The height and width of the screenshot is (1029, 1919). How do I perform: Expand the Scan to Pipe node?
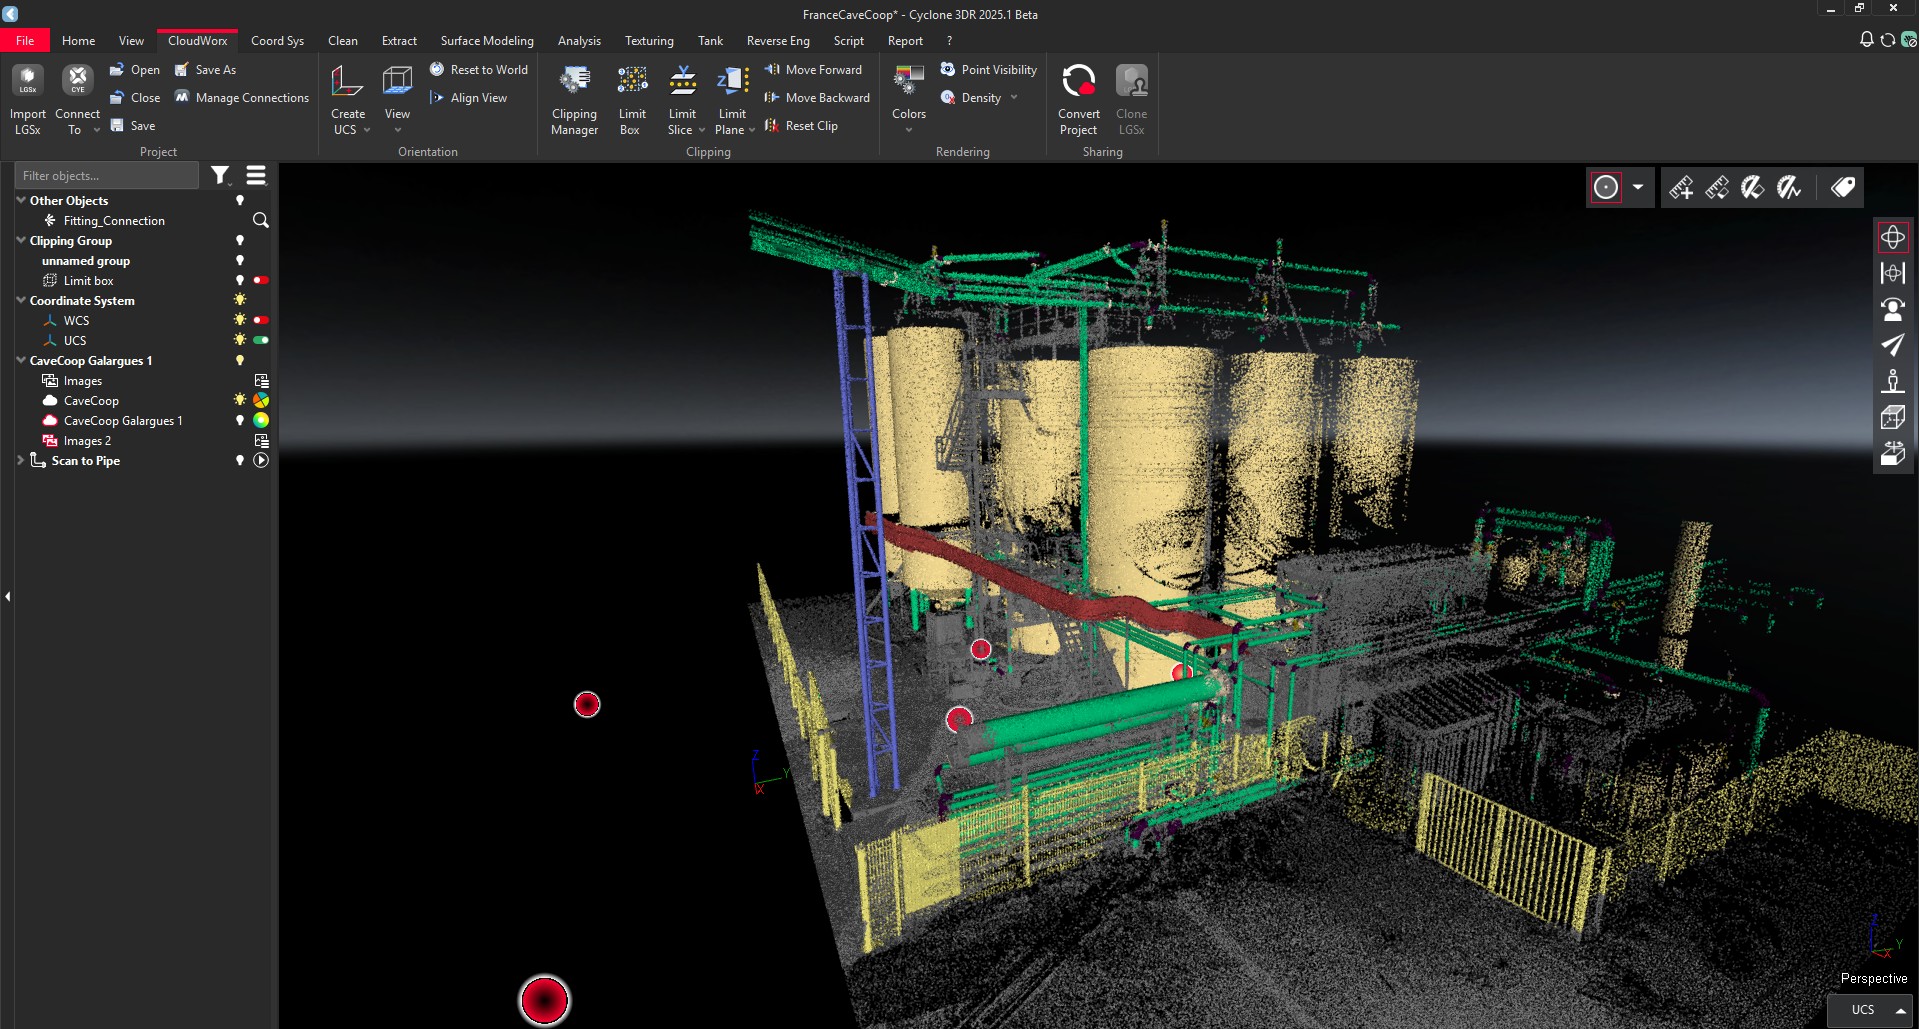[21, 461]
